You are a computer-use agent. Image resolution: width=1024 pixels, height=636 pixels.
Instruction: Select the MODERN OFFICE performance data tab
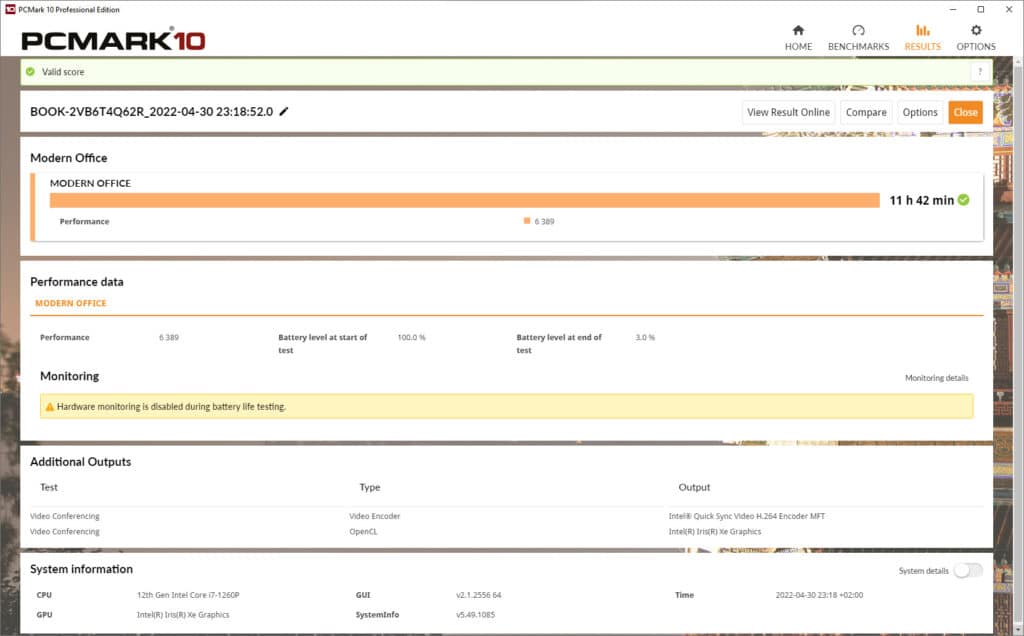tap(71, 303)
